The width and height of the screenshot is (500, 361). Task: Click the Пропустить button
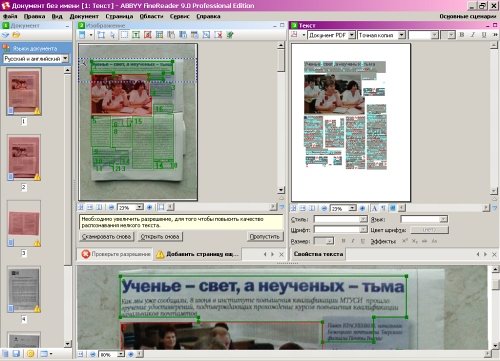[x=265, y=237]
